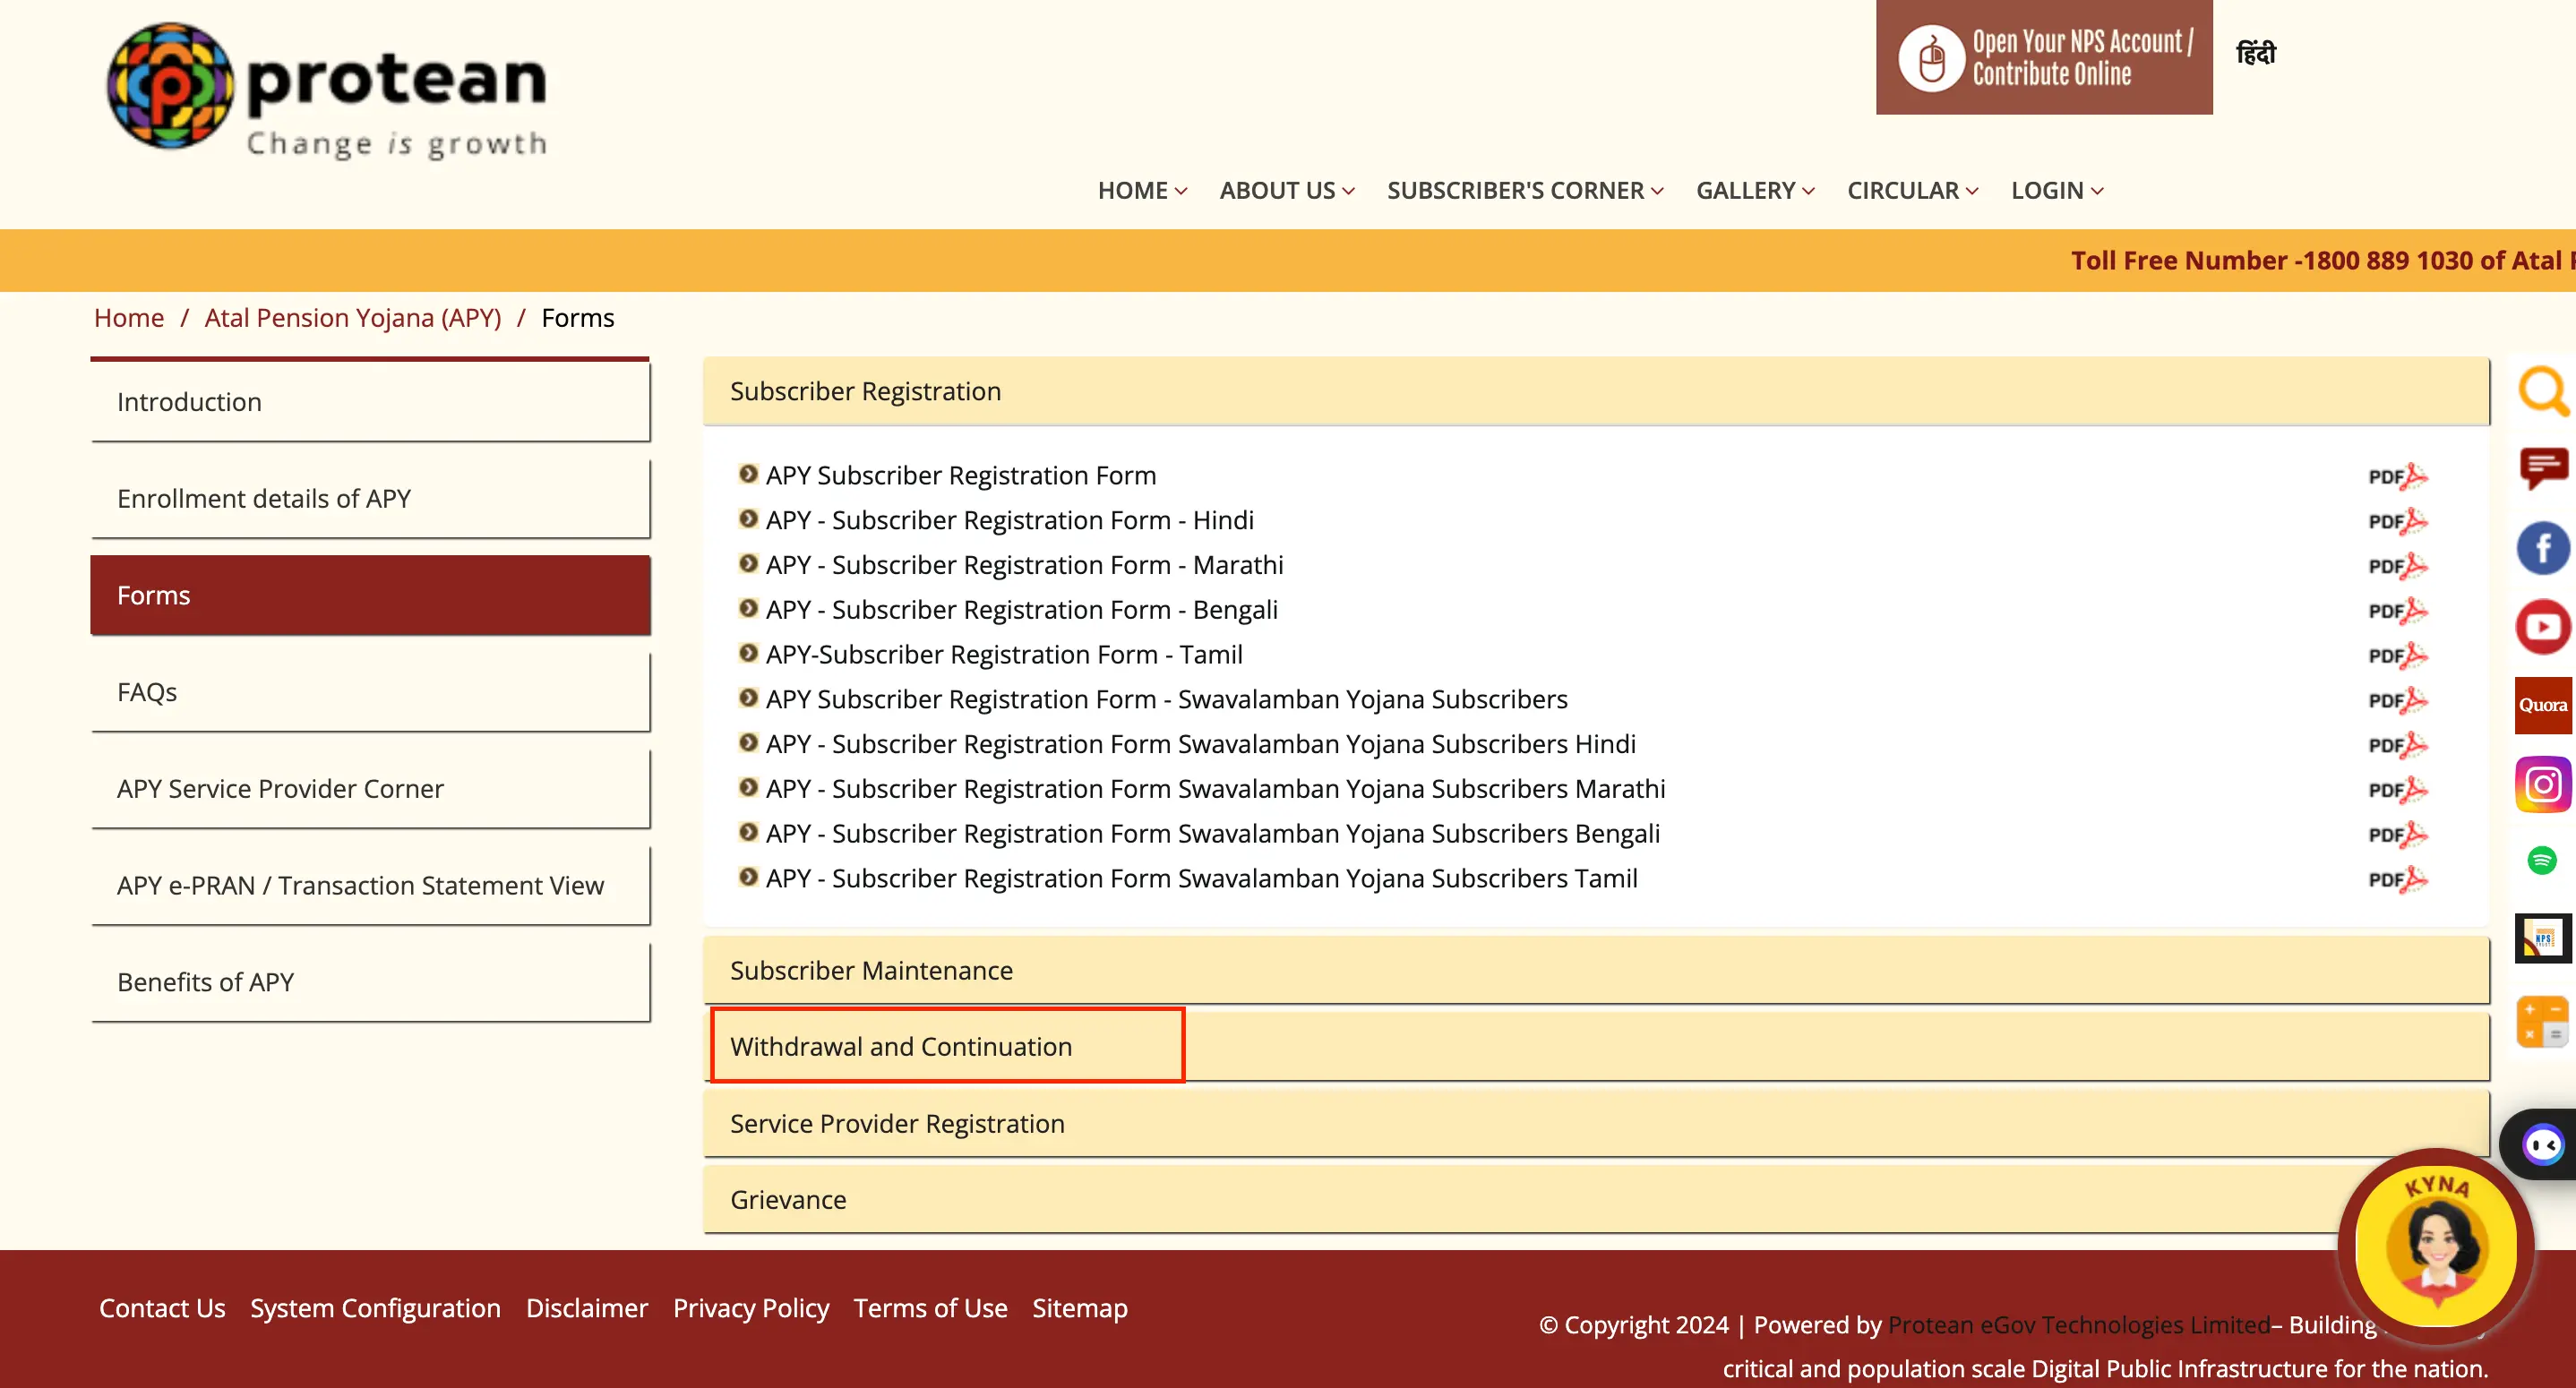
Task: Expand the HOME menu dropdown
Action: (1142, 191)
